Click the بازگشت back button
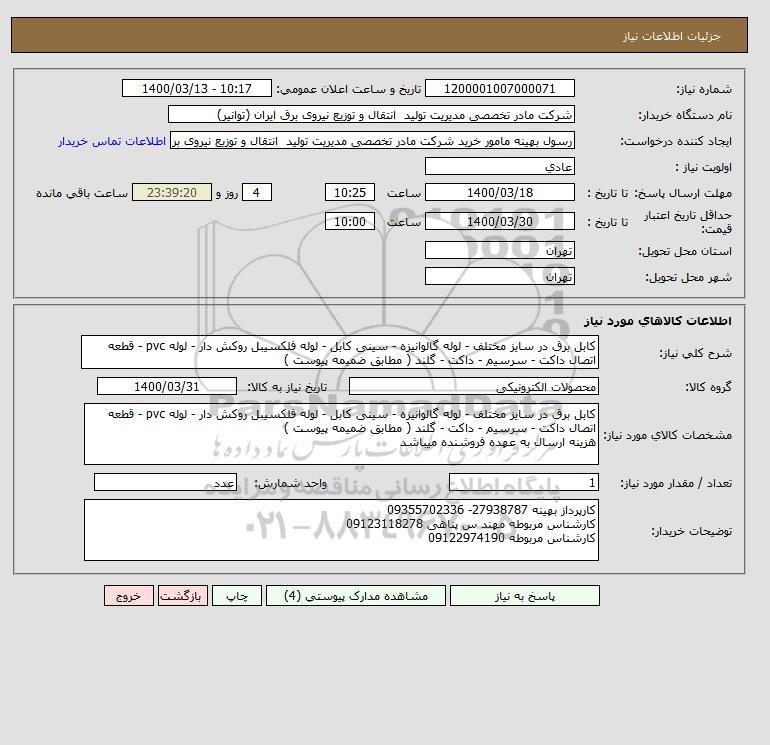This screenshot has height=745, width=770. tap(183, 596)
